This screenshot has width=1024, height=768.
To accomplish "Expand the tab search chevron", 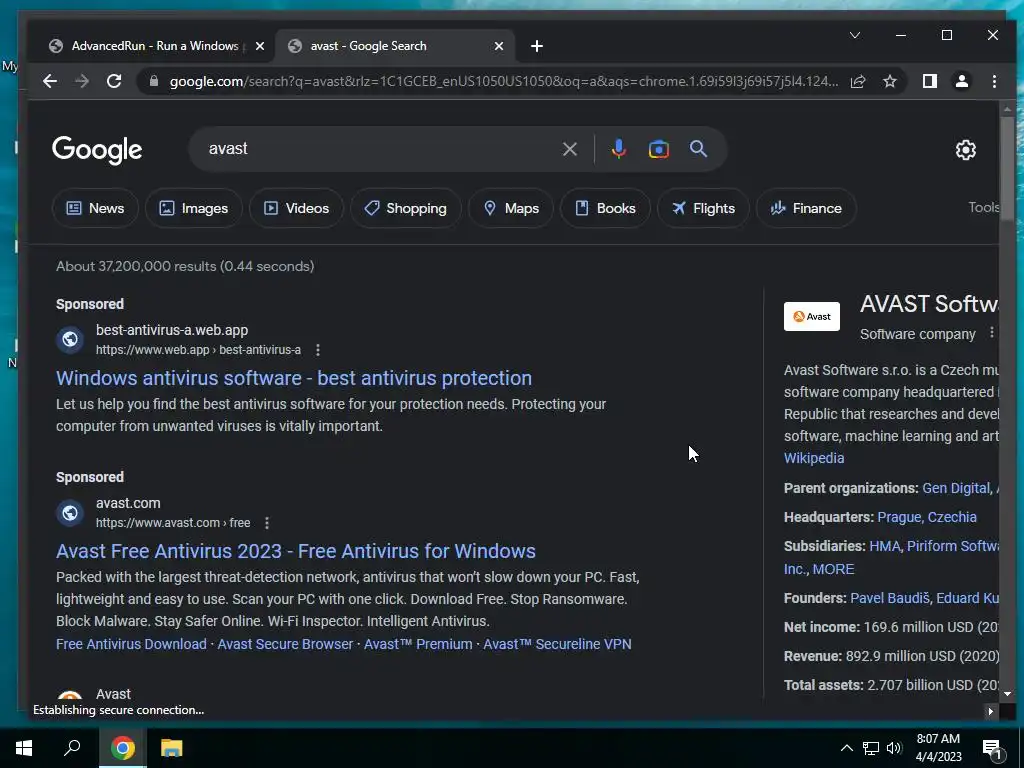I will 855,35.
